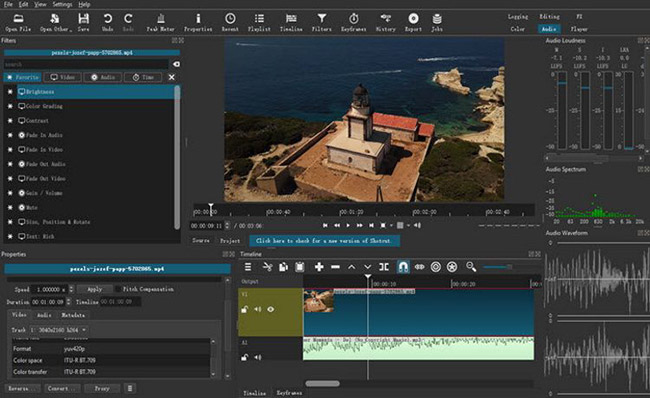Switch to the Metadata tab
Image resolution: width=650 pixels, height=398 pixels.
[x=73, y=315]
